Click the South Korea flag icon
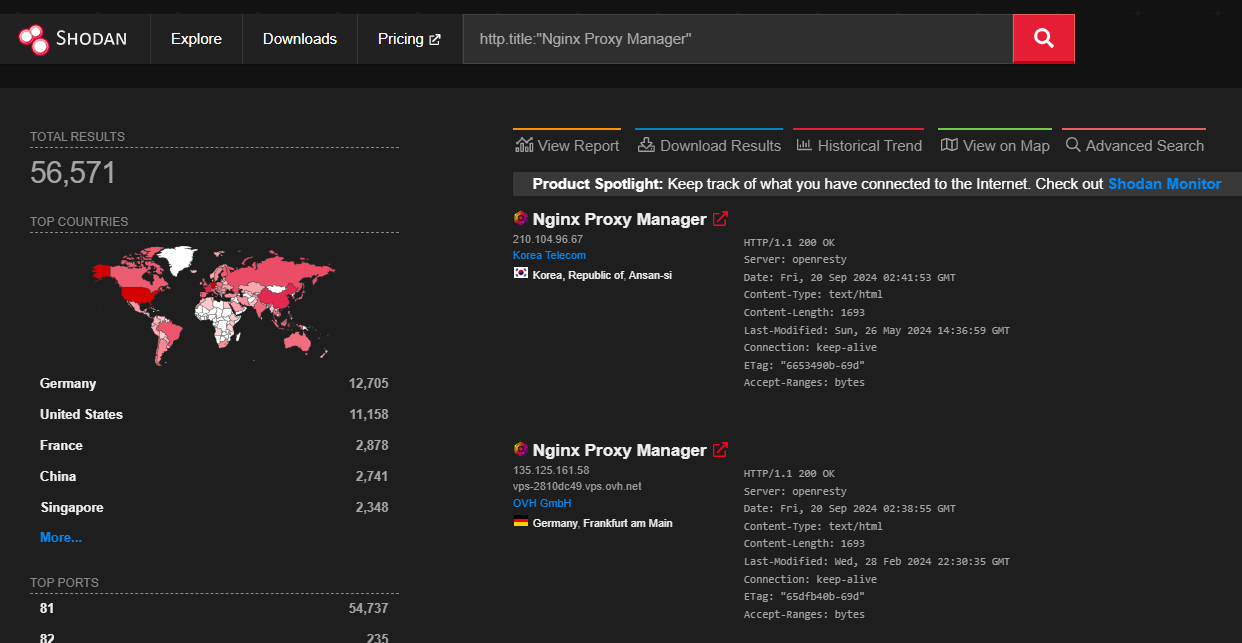The width and height of the screenshot is (1242, 643). [x=520, y=273]
